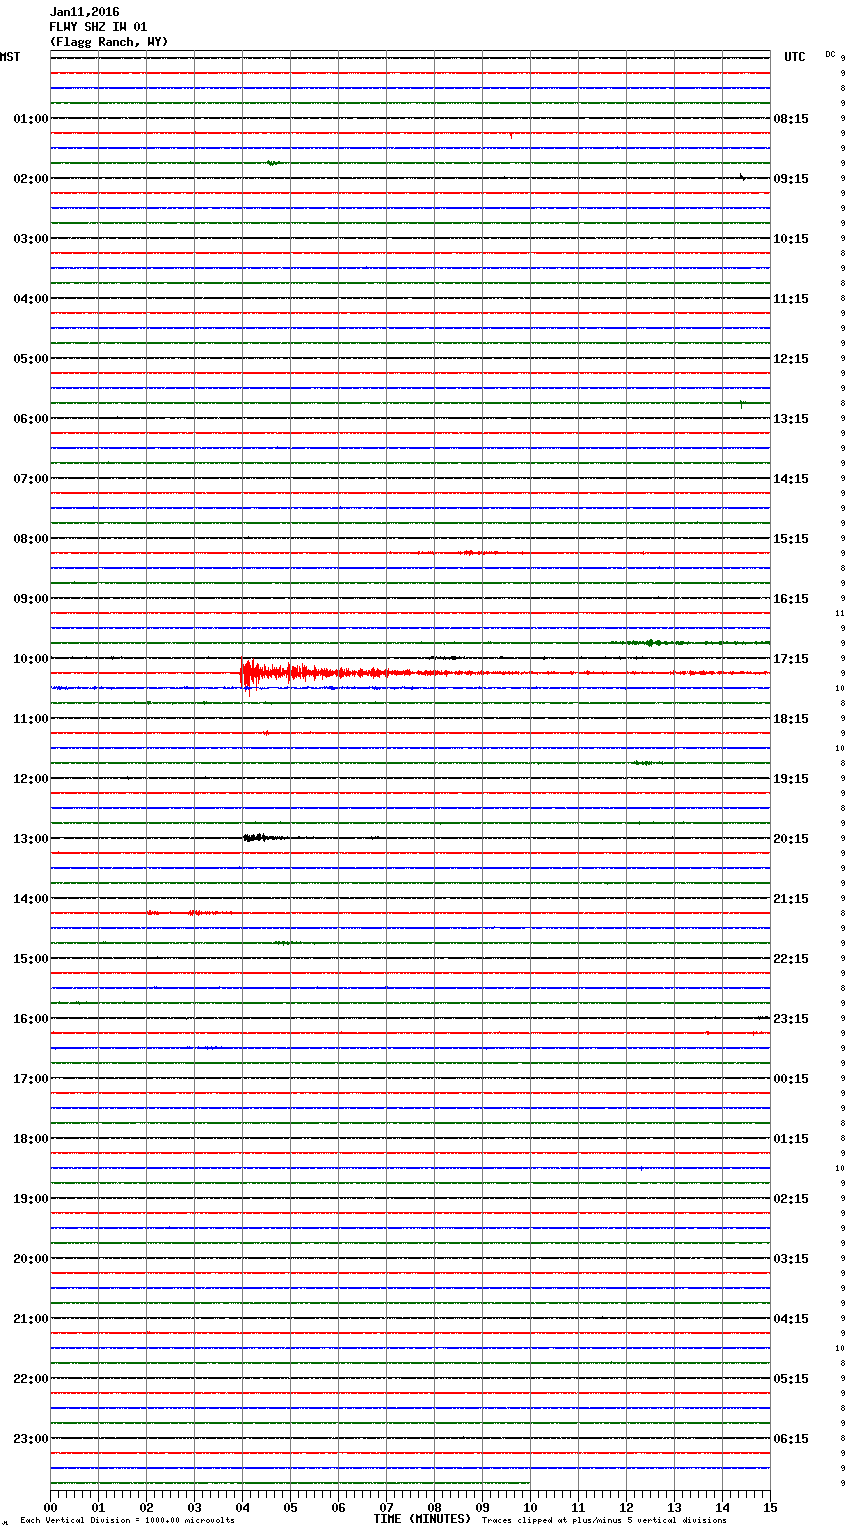Click the '23:00' MST time label
Screen dimensions: 850x1534
tap(31, 1439)
